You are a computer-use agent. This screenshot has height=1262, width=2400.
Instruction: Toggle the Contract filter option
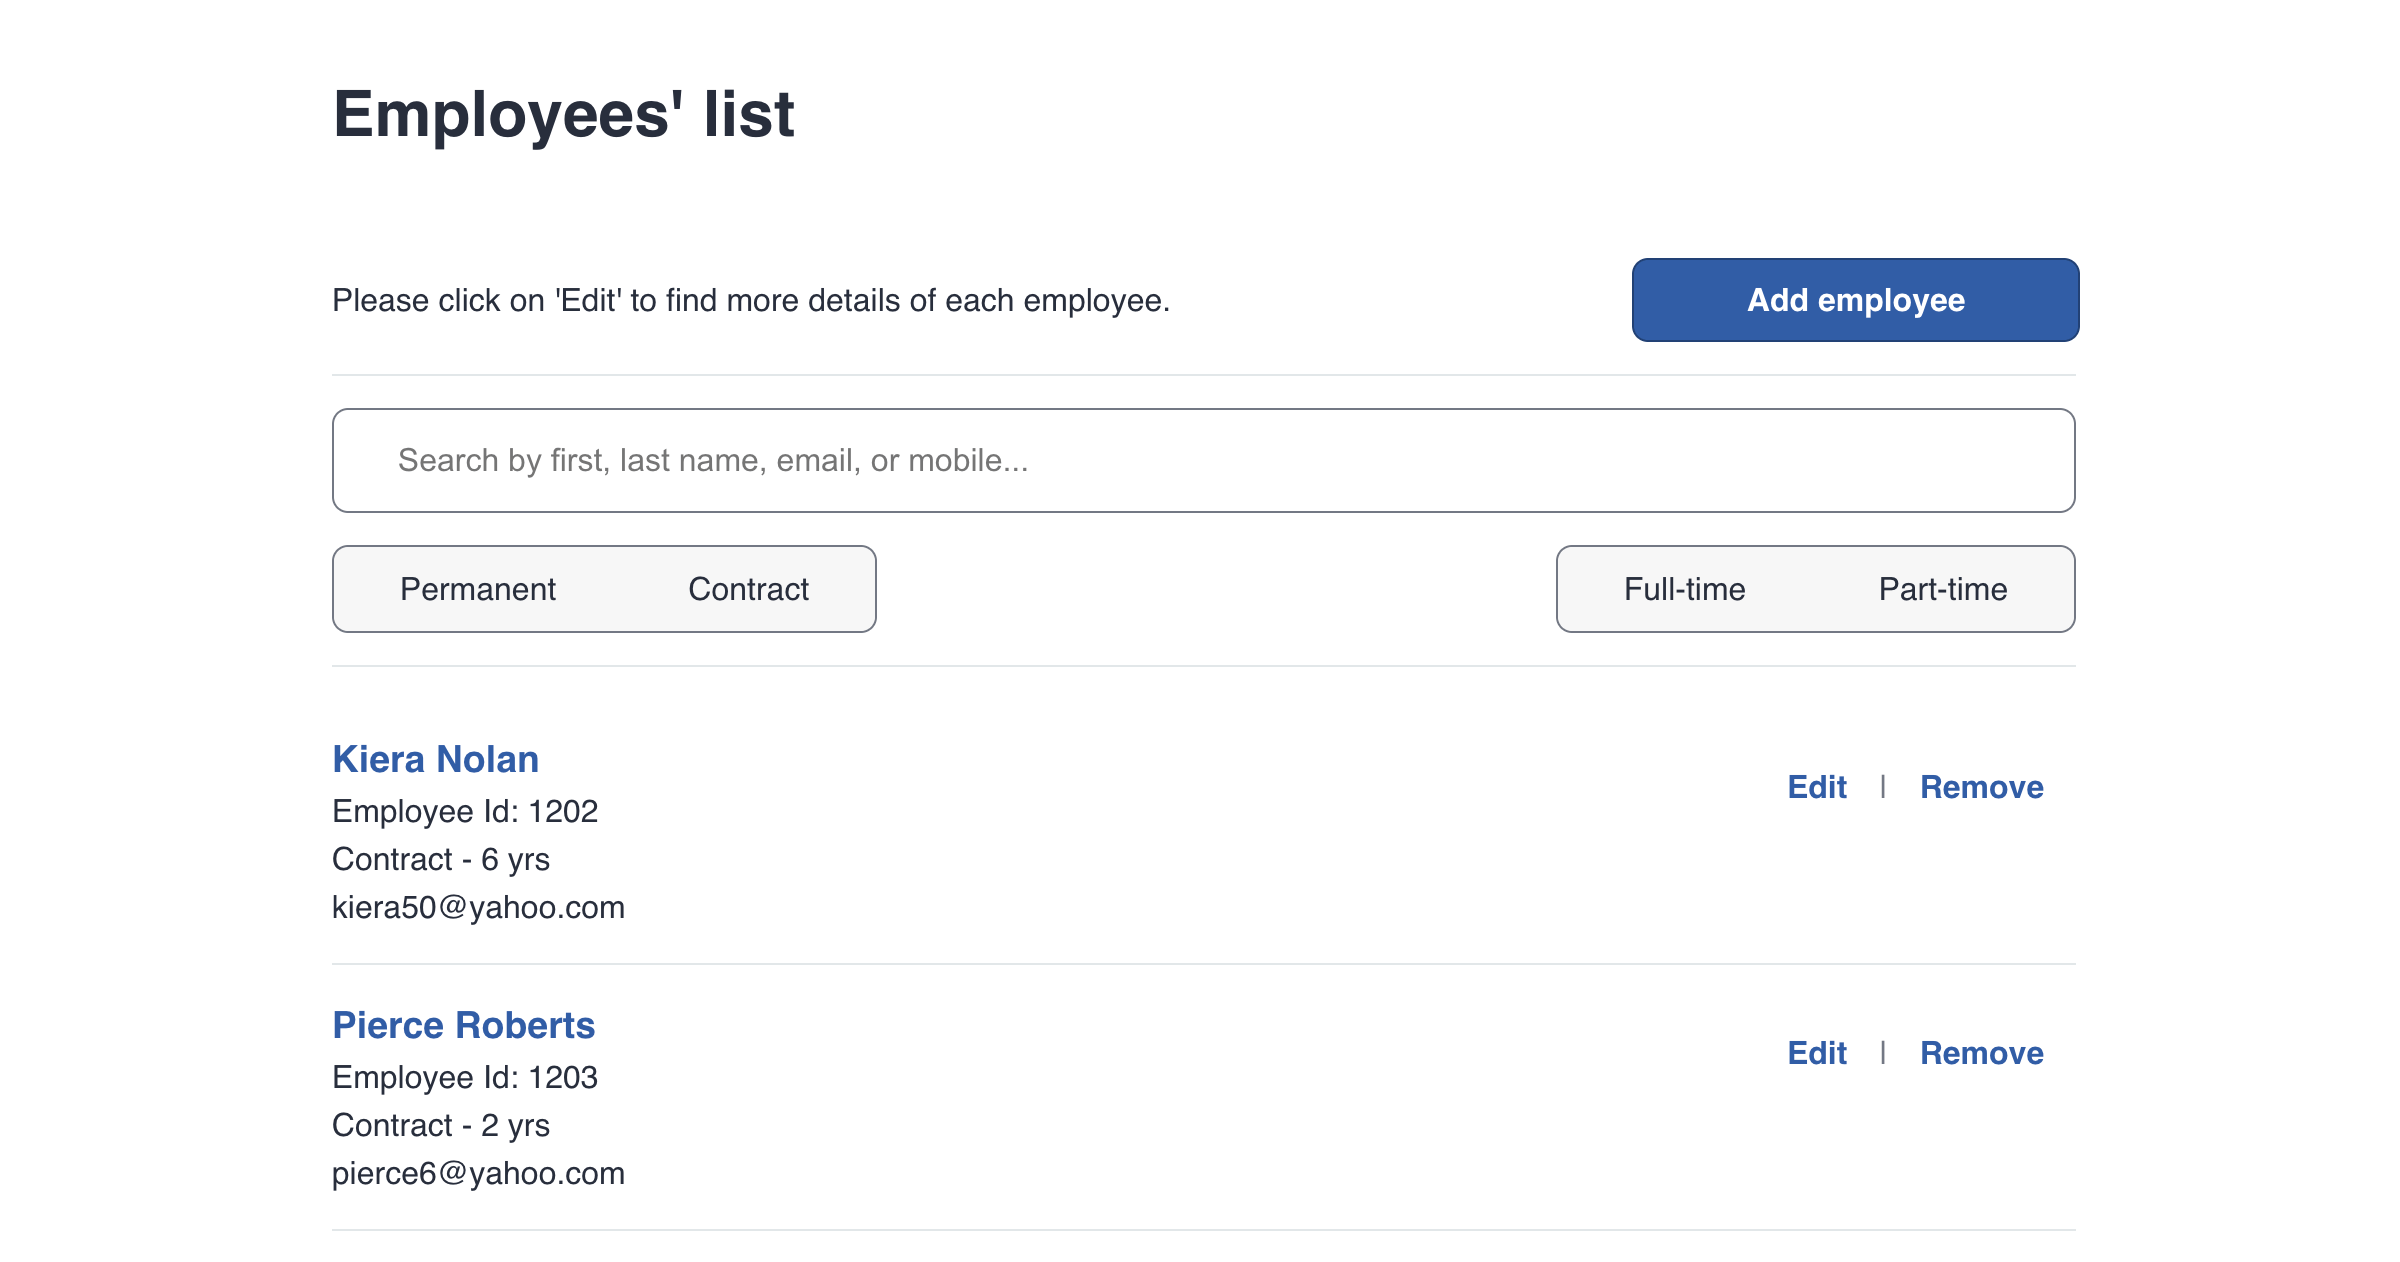point(748,589)
